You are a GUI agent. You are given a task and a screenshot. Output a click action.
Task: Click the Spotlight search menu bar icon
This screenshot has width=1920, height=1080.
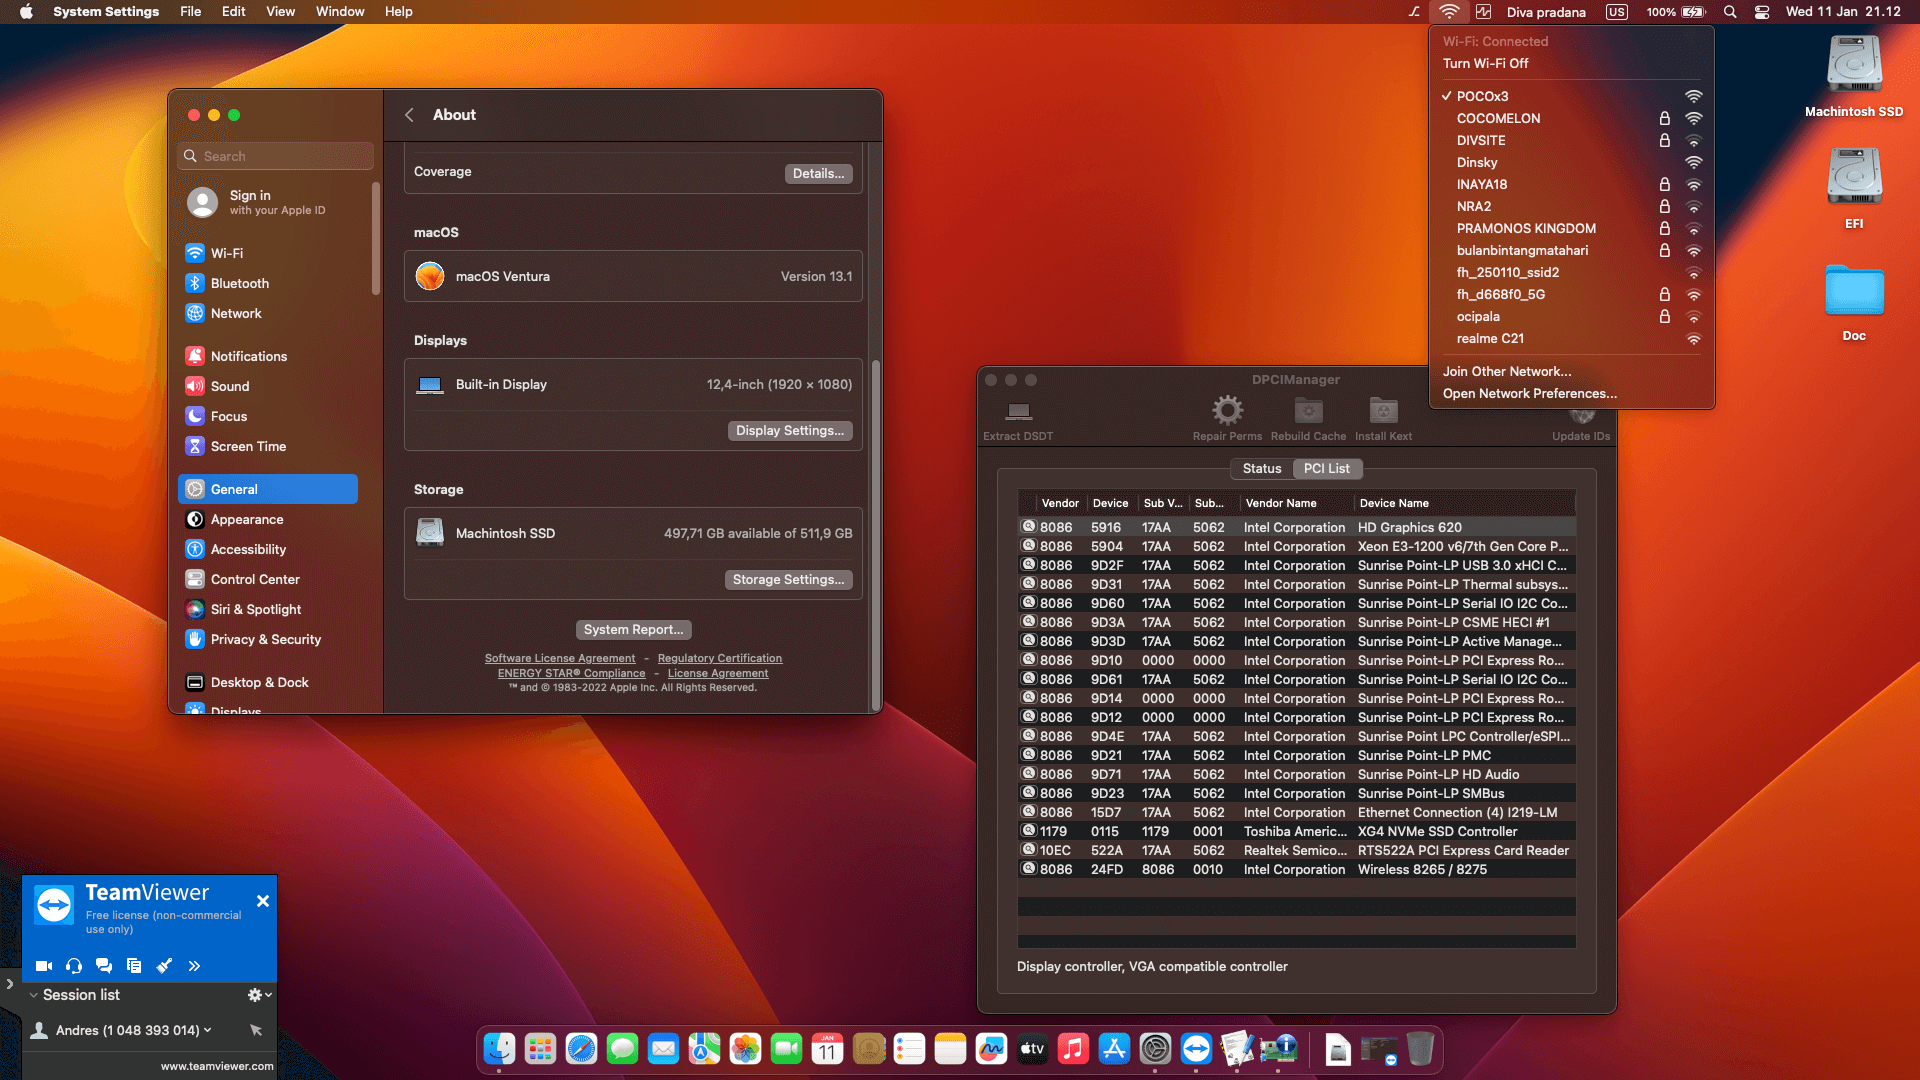[x=1729, y=12]
